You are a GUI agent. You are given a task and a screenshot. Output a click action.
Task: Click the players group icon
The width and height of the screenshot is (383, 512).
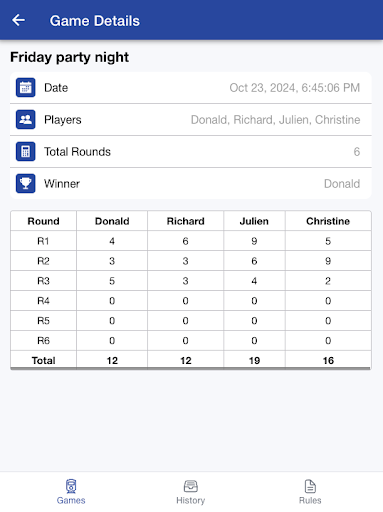coord(26,120)
